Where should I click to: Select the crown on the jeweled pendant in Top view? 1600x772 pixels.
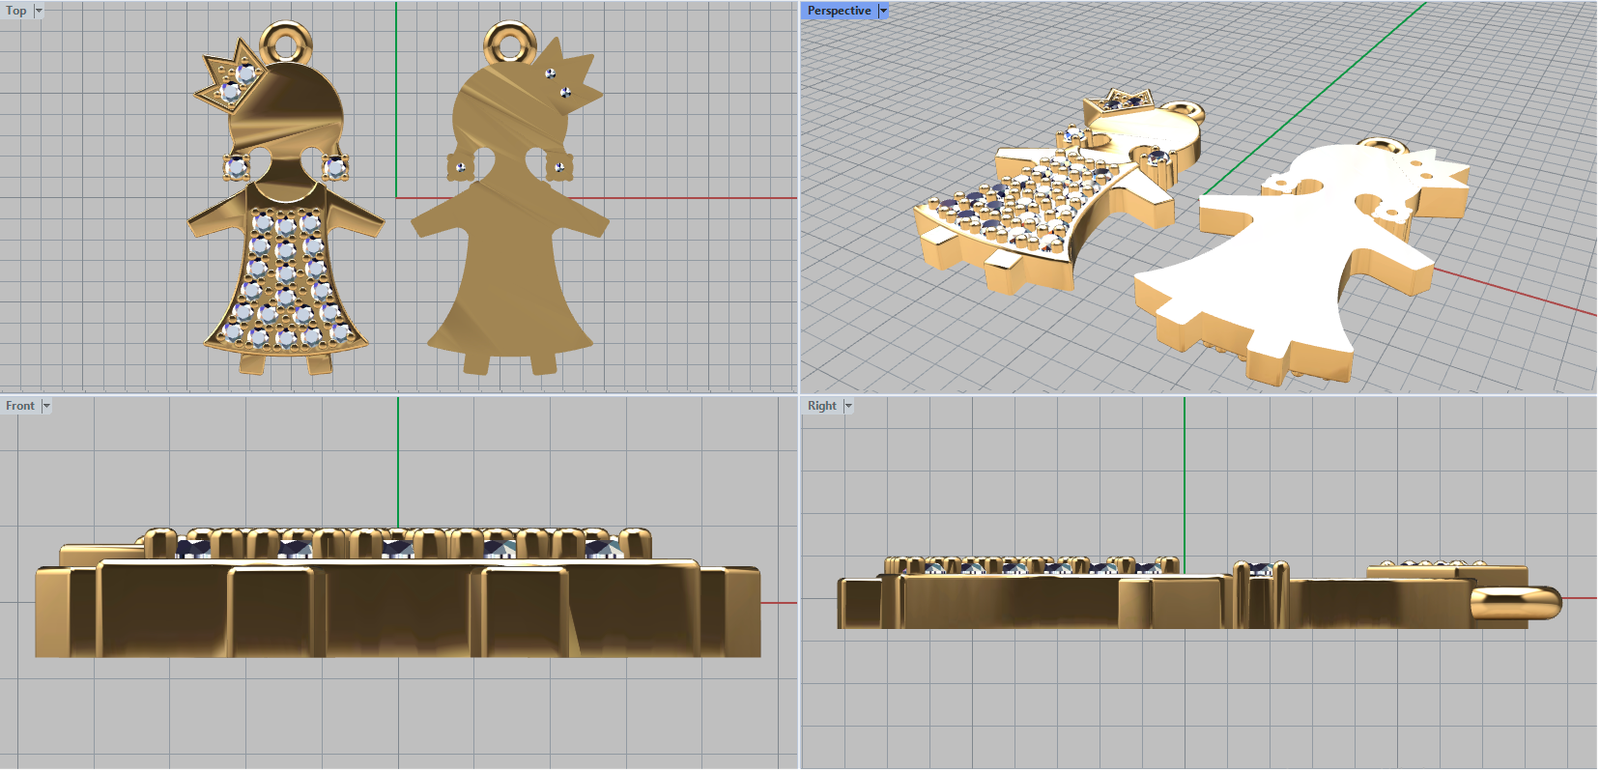[x=230, y=82]
